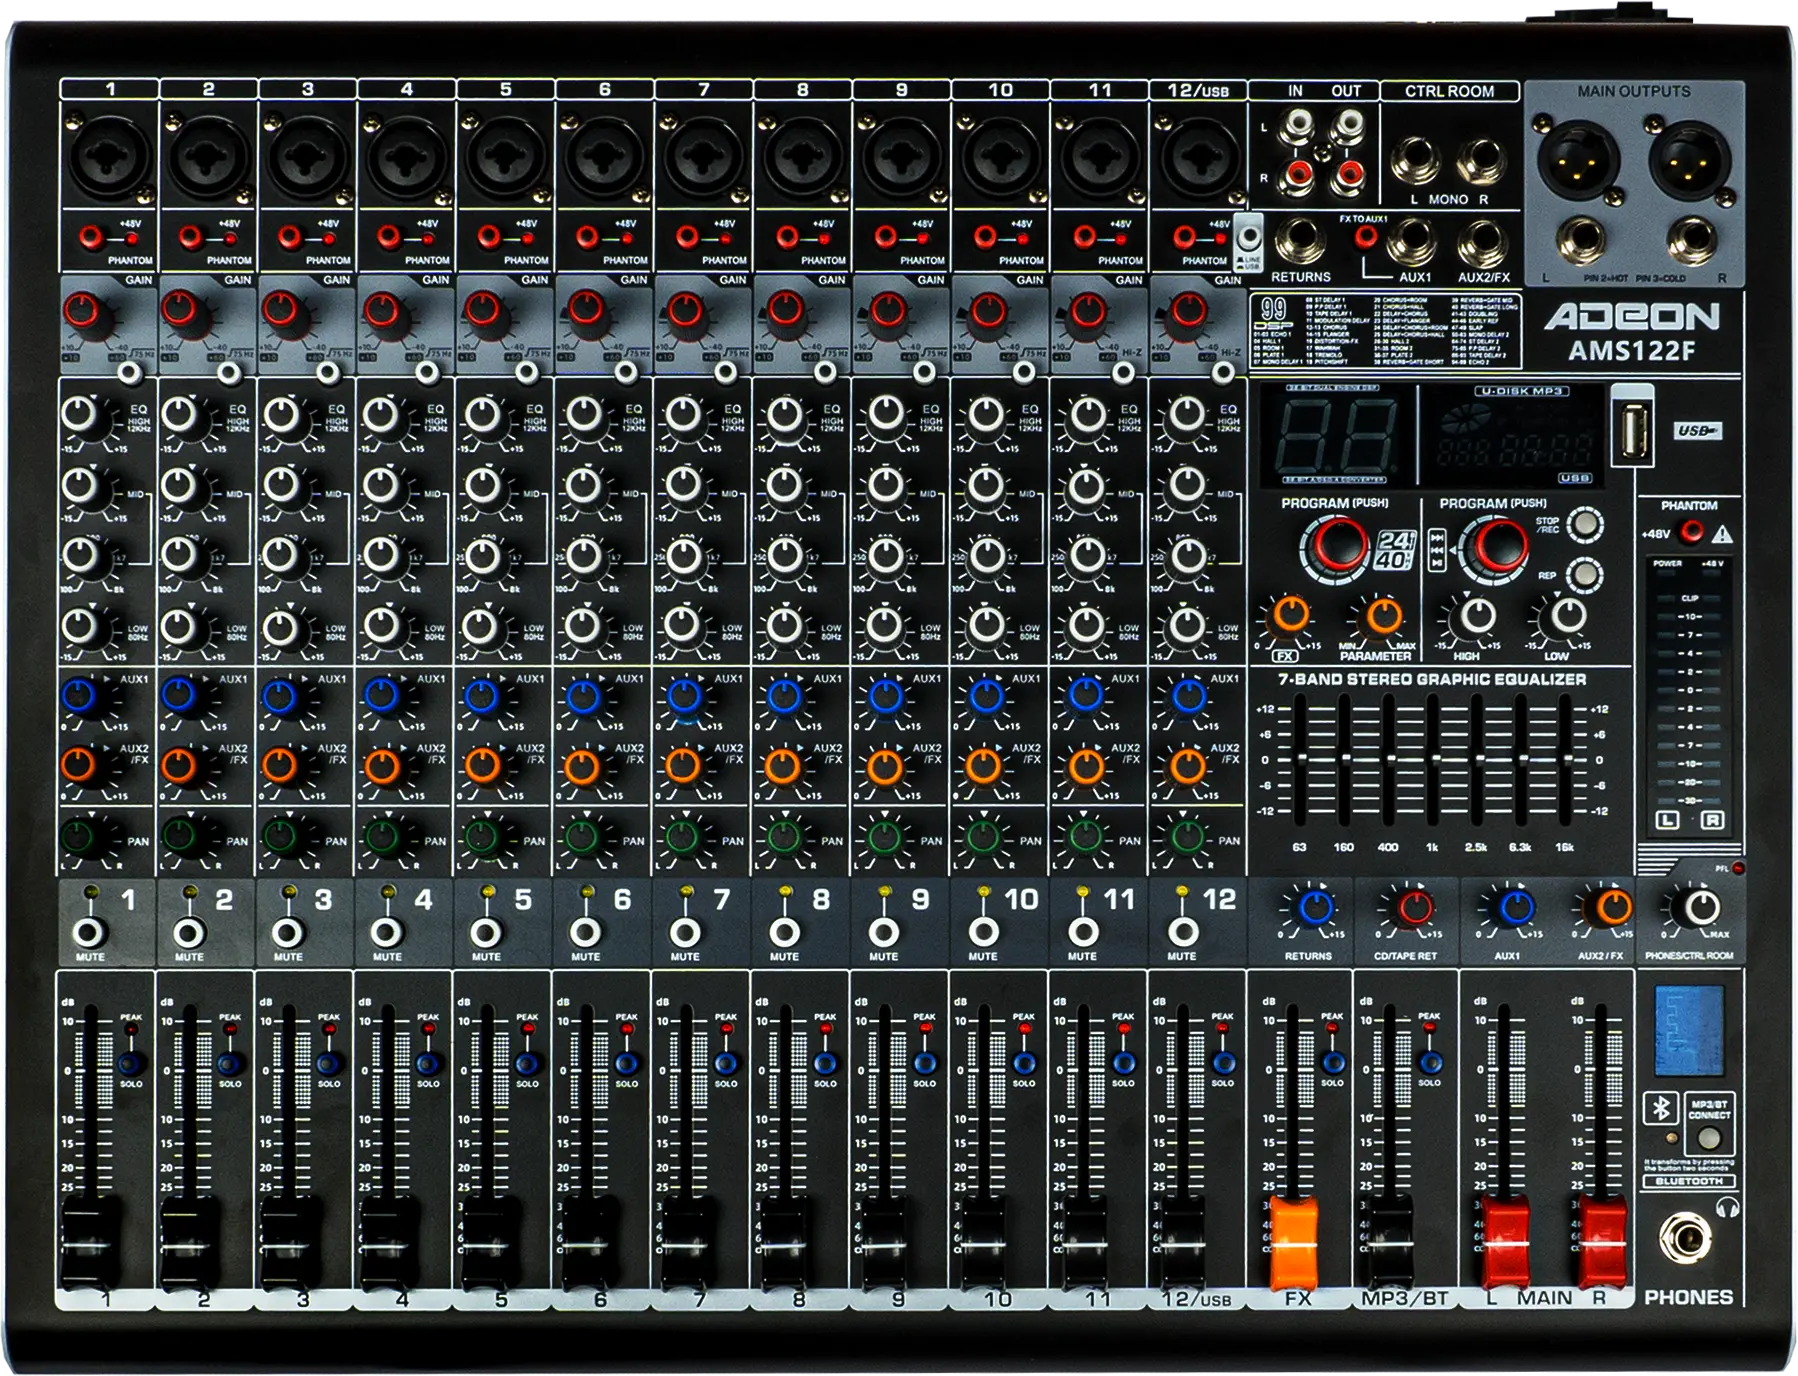Click the USB port icon area

click(1635, 430)
